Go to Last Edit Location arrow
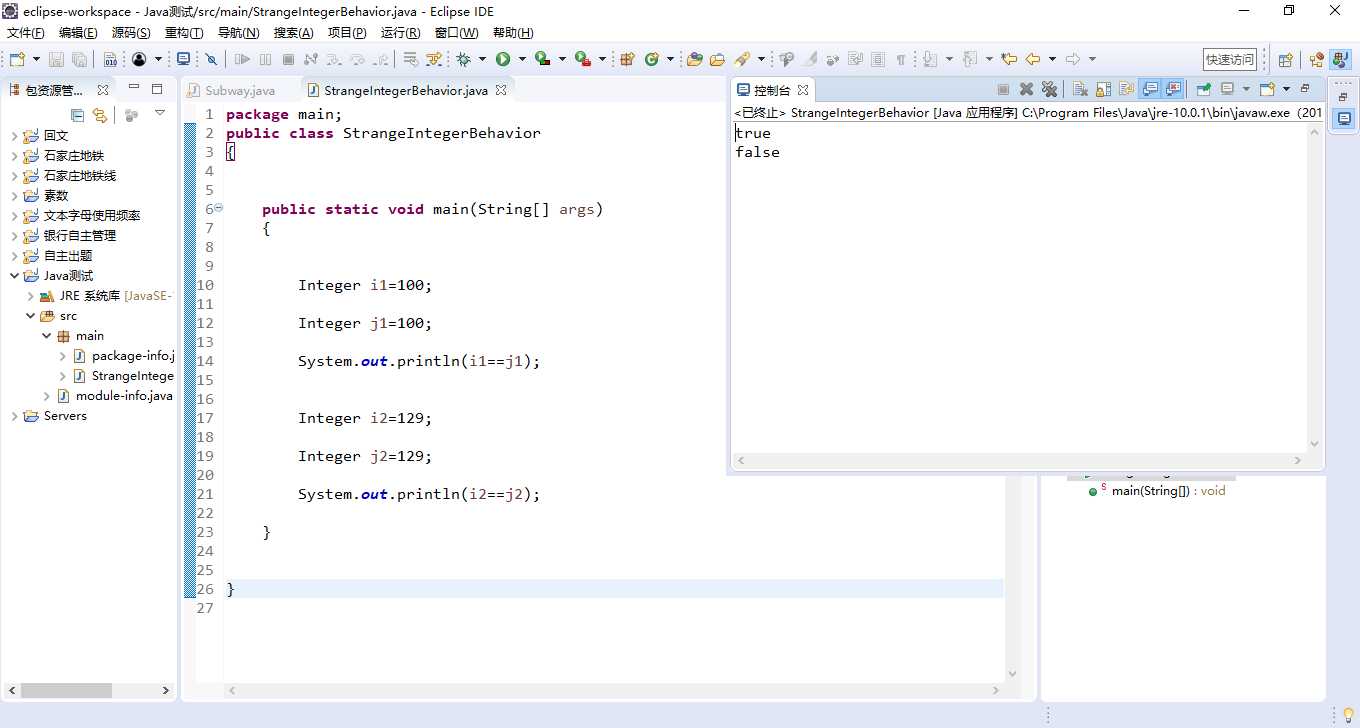The height and width of the screenshot is (728, 1360). pos(1009,59)
